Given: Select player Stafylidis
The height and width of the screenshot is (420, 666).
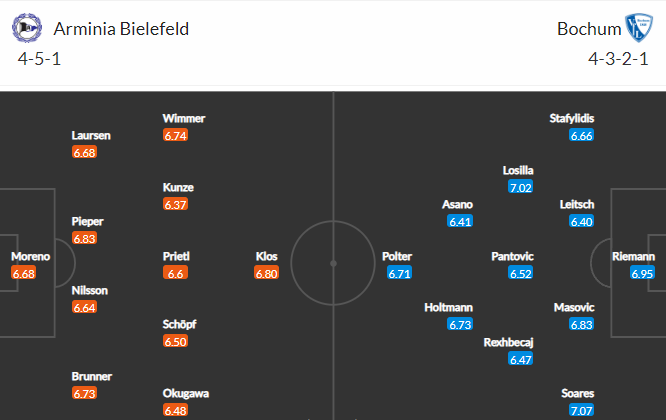Looking at the screenshot, I should point(572,118).
